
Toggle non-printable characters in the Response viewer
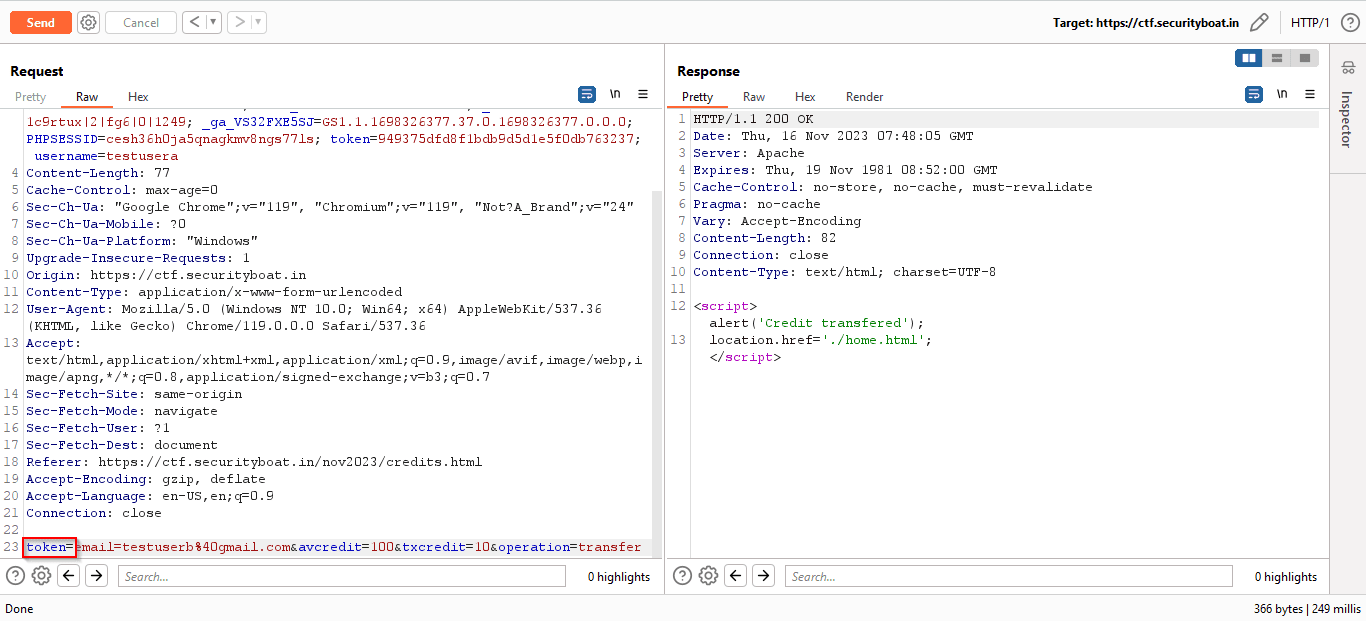point(1282,94)
